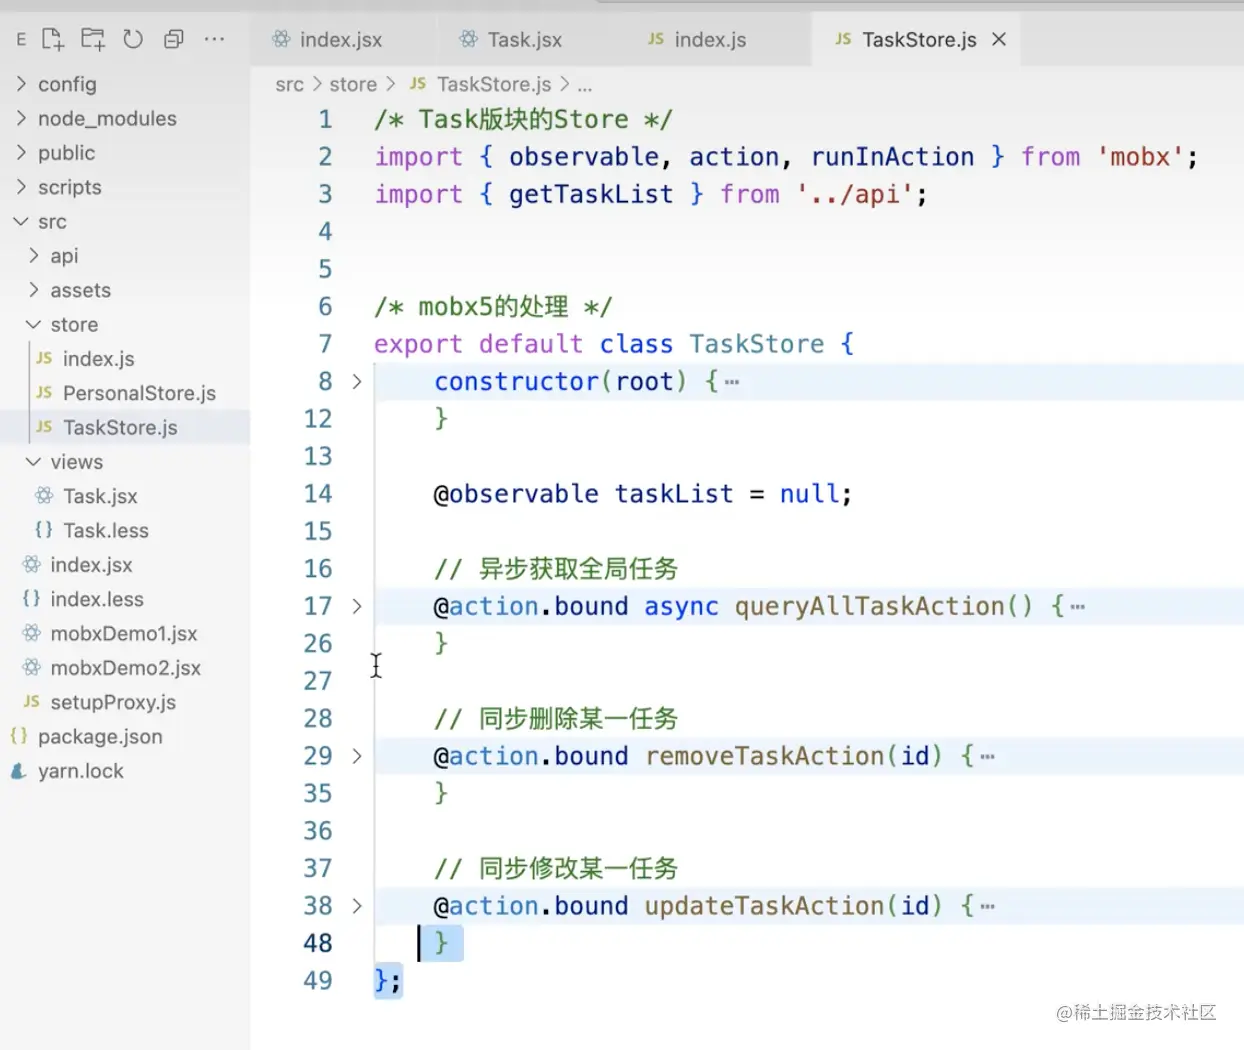Screen dimensions: 1244x1050
Task: Click 'runInAction' in import on line 2
Action: (x=892, y=157)
